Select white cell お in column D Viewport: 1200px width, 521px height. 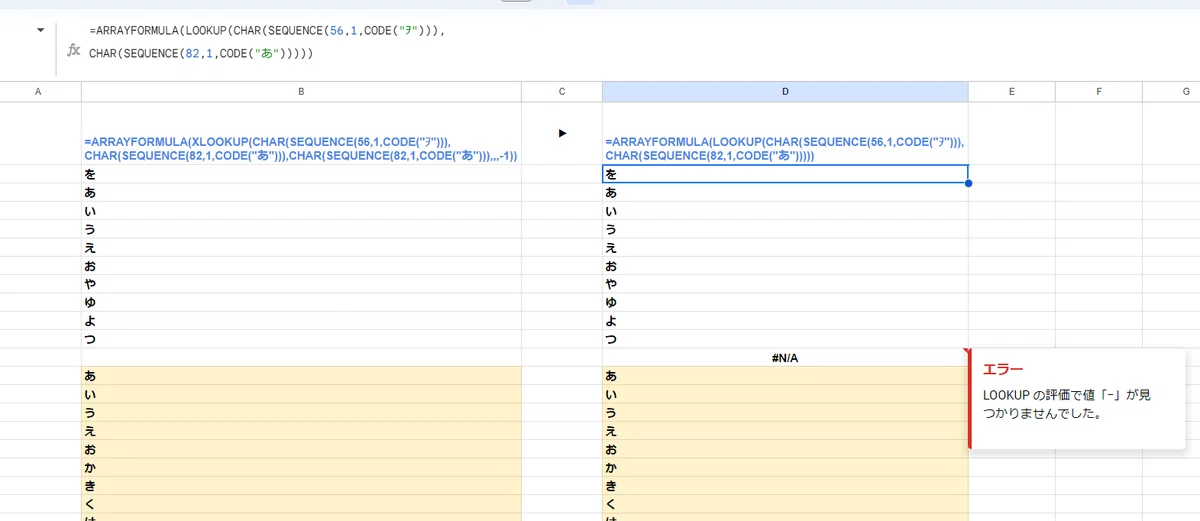pos(785,266)
